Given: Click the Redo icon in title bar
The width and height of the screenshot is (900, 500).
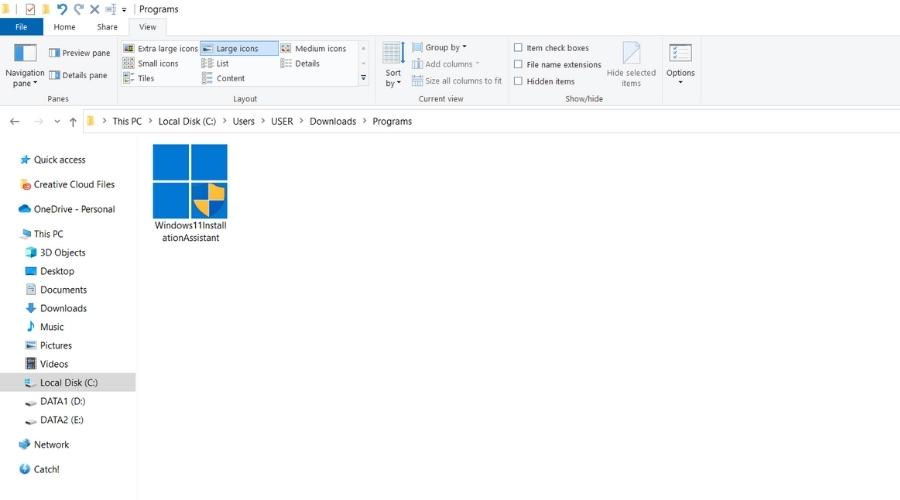Looking at the screenshot, I should pyautogui.click(x=79, y=9).
